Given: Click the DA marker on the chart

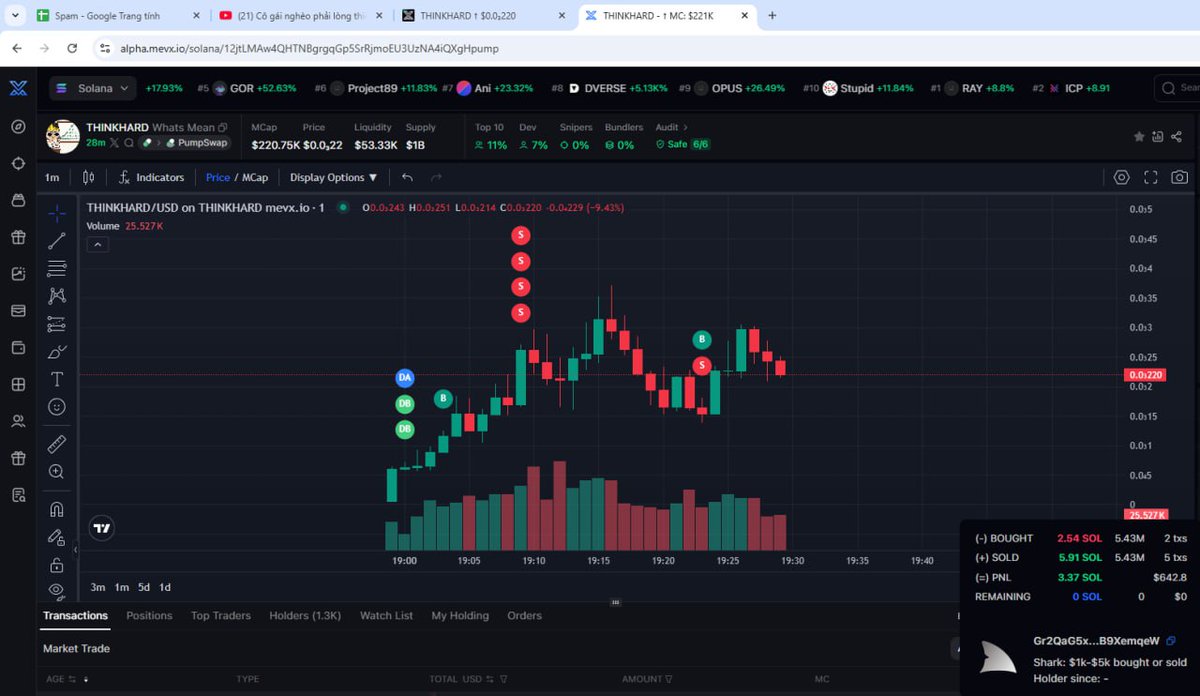Looking at the screenshot, I should click(x=404, y=378).
